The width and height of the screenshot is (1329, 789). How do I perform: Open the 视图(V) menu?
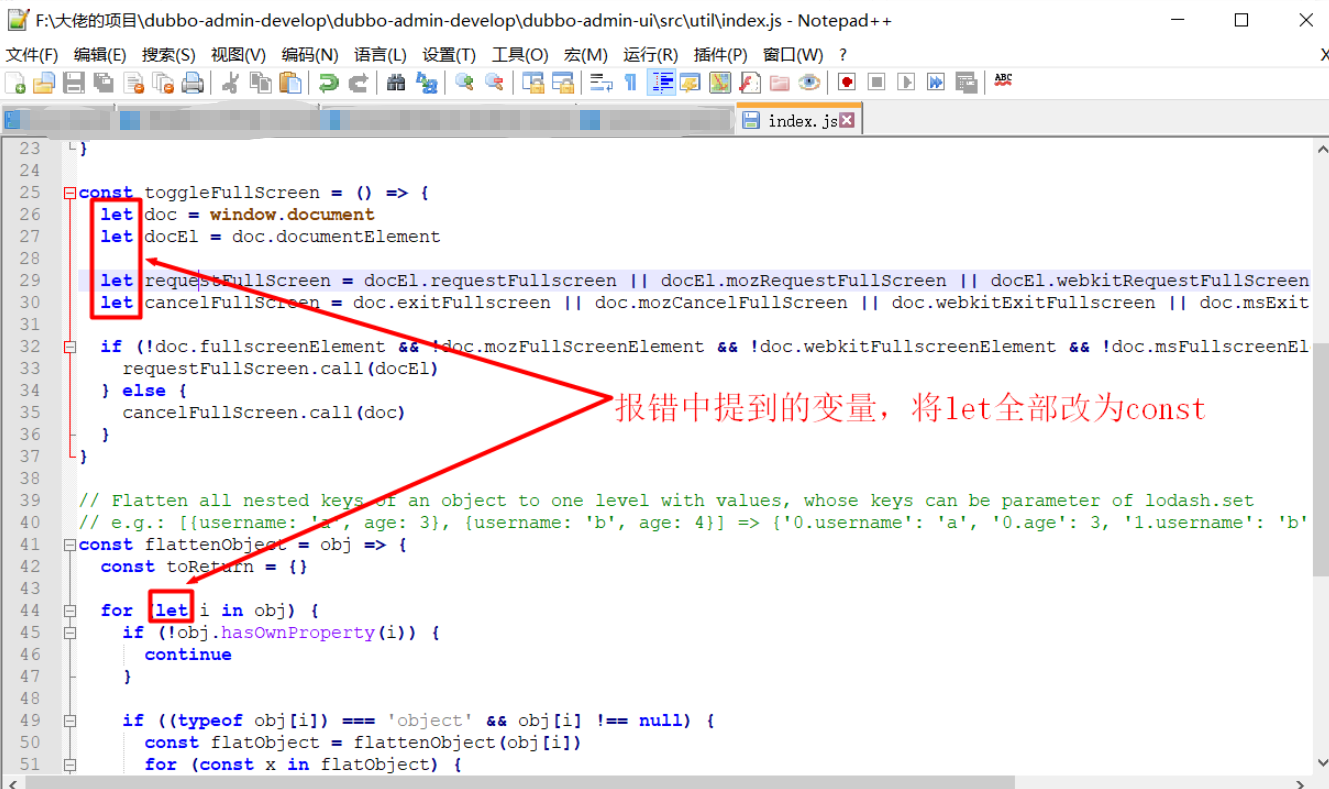pyautogui.click(x=238, y=55)
